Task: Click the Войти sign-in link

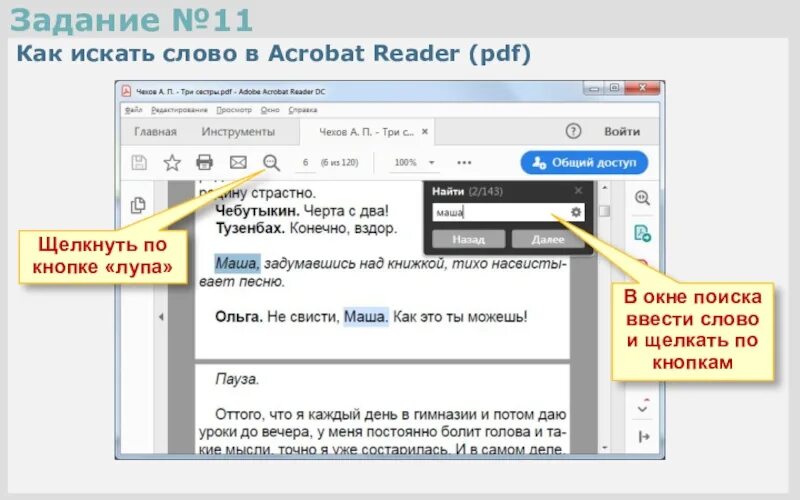Action: pos(622,132)
